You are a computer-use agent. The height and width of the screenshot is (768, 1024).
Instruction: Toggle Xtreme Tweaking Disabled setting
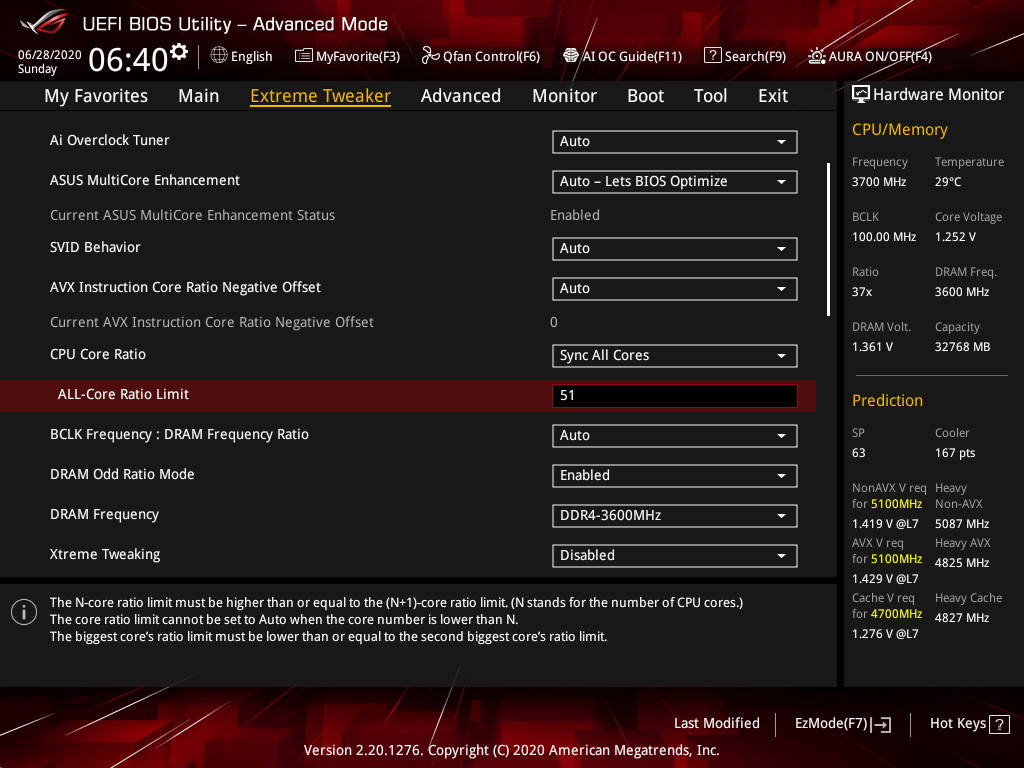pyautogui.click(x=674, y=555)
